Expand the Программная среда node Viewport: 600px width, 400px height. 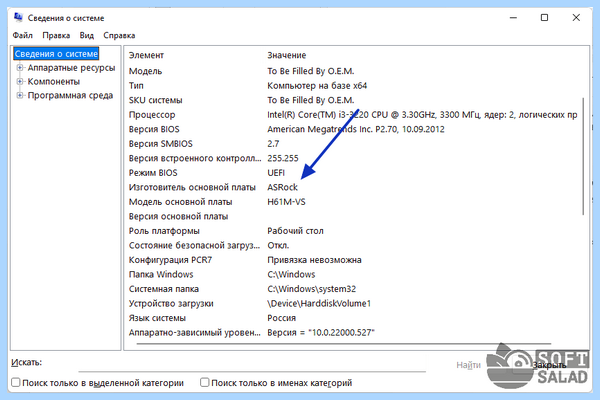pos(20,95)
